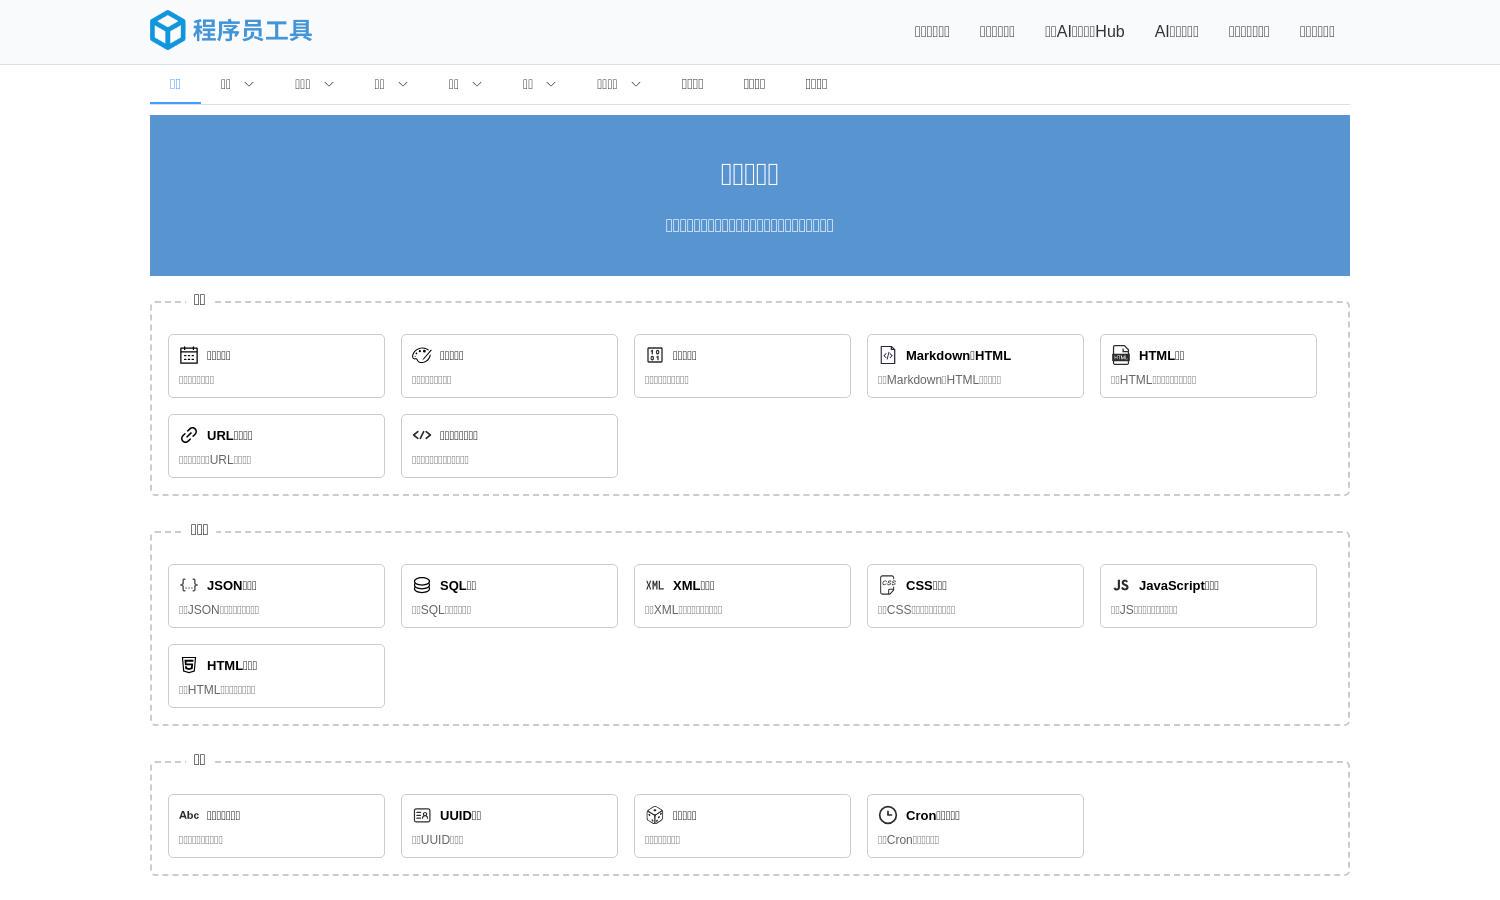Click the ID card icon beside UUID
The image size is (1500, 900).
click(422, 815)
